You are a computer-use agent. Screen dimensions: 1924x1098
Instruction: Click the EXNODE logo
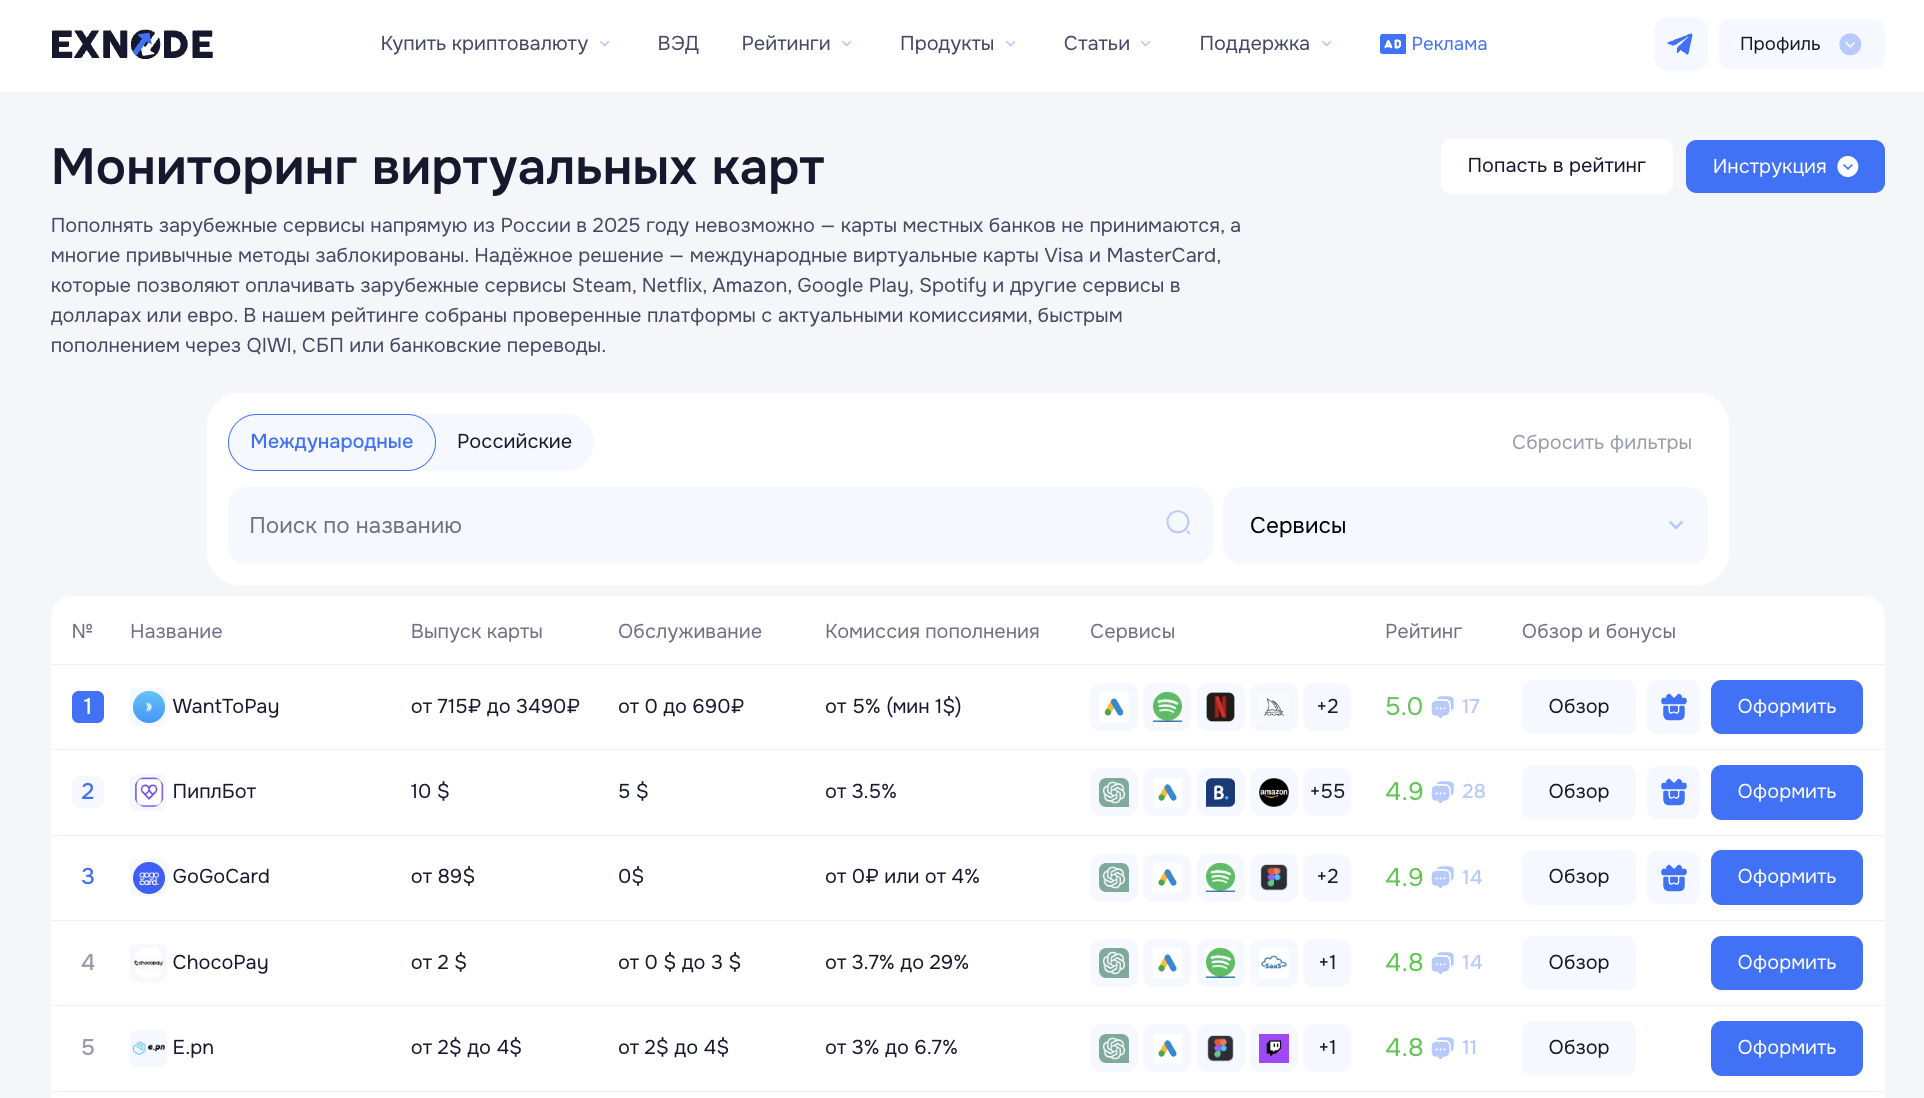point(132,44)
